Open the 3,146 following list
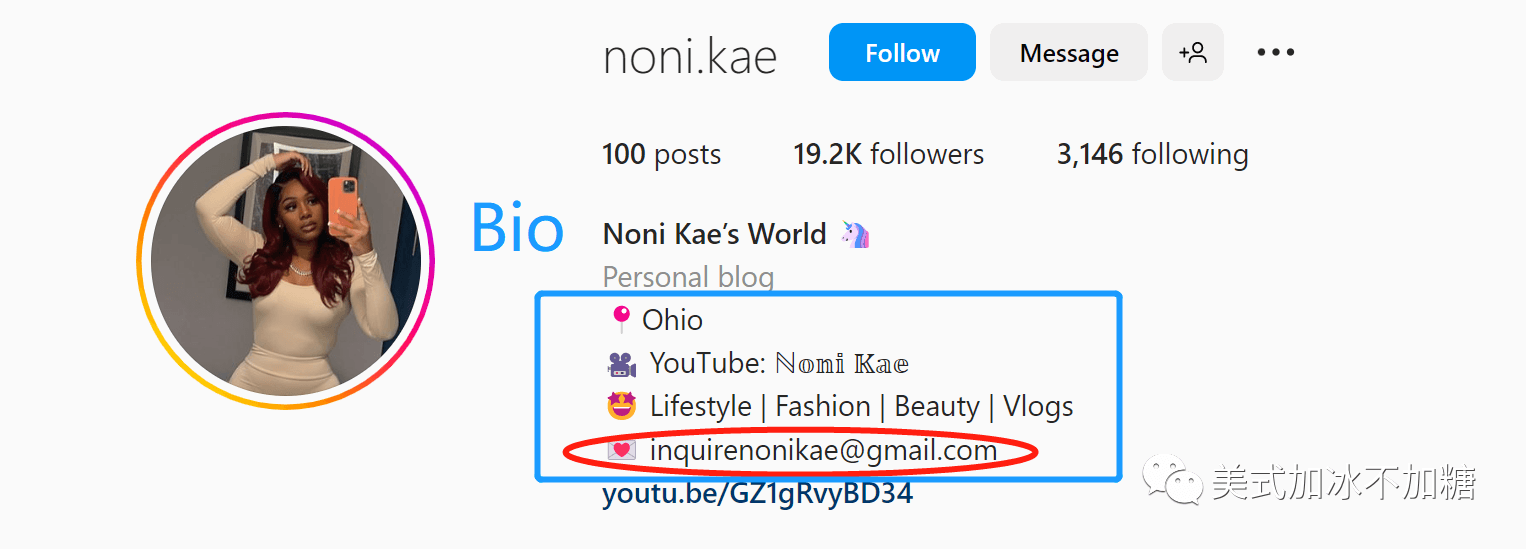Screen dimensions: 1526x549 (1152, 155)
